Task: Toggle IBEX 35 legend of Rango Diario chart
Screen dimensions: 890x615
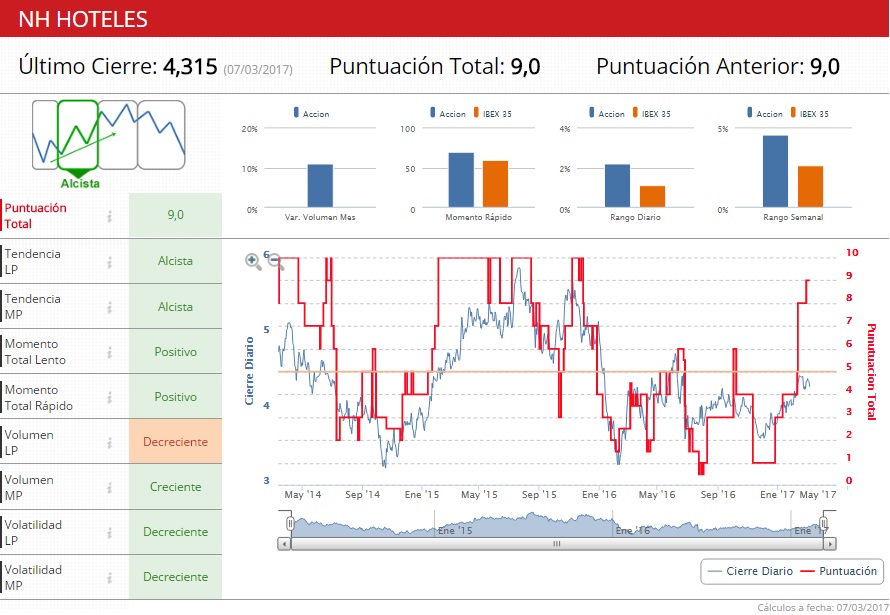Action: pyautogui.click(x=651, y=113)
